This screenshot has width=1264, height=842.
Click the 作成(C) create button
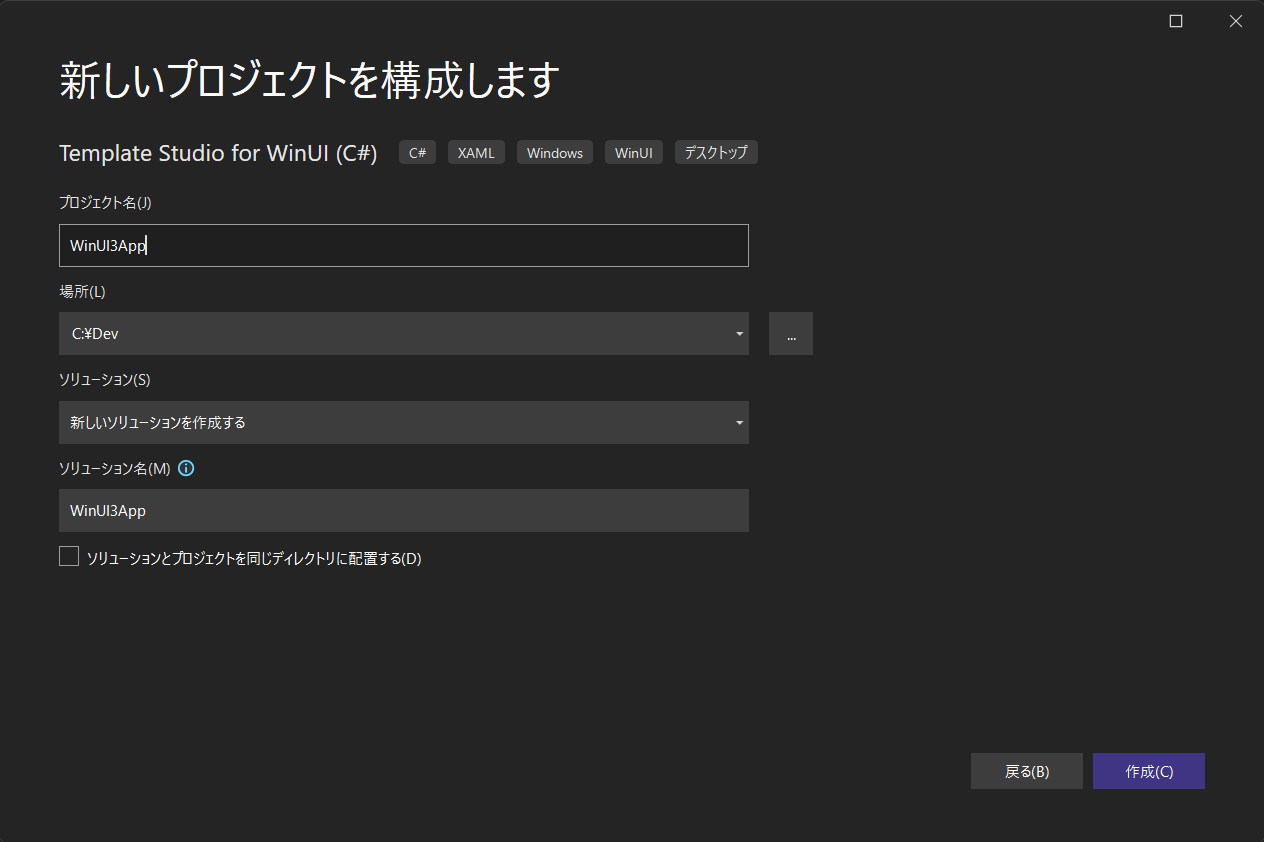coord(1149,771)
